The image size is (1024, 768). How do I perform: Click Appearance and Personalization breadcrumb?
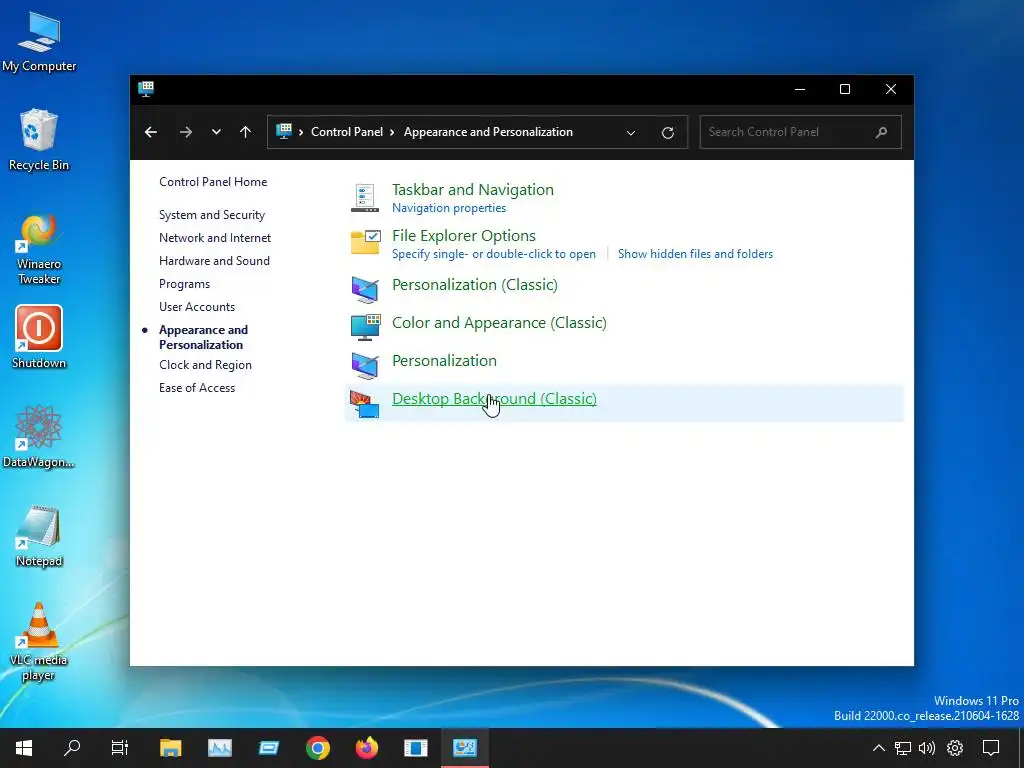pyautogui.click(x=488, y=132)
